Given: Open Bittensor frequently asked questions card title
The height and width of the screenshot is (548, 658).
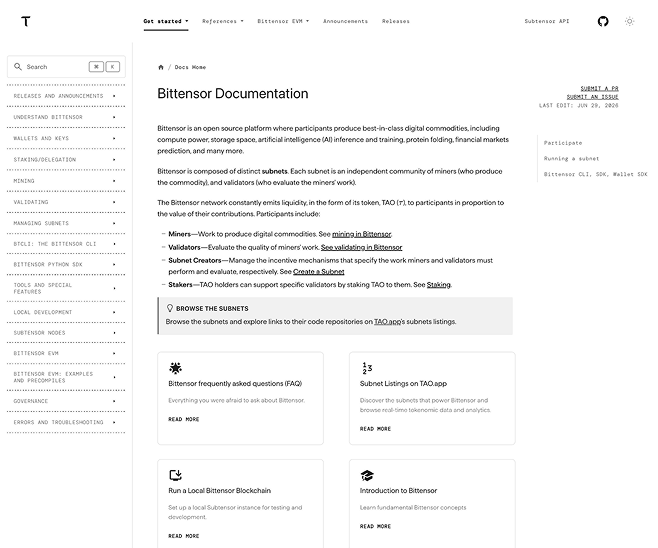Looking at the screenshot, I should [235, 384].
